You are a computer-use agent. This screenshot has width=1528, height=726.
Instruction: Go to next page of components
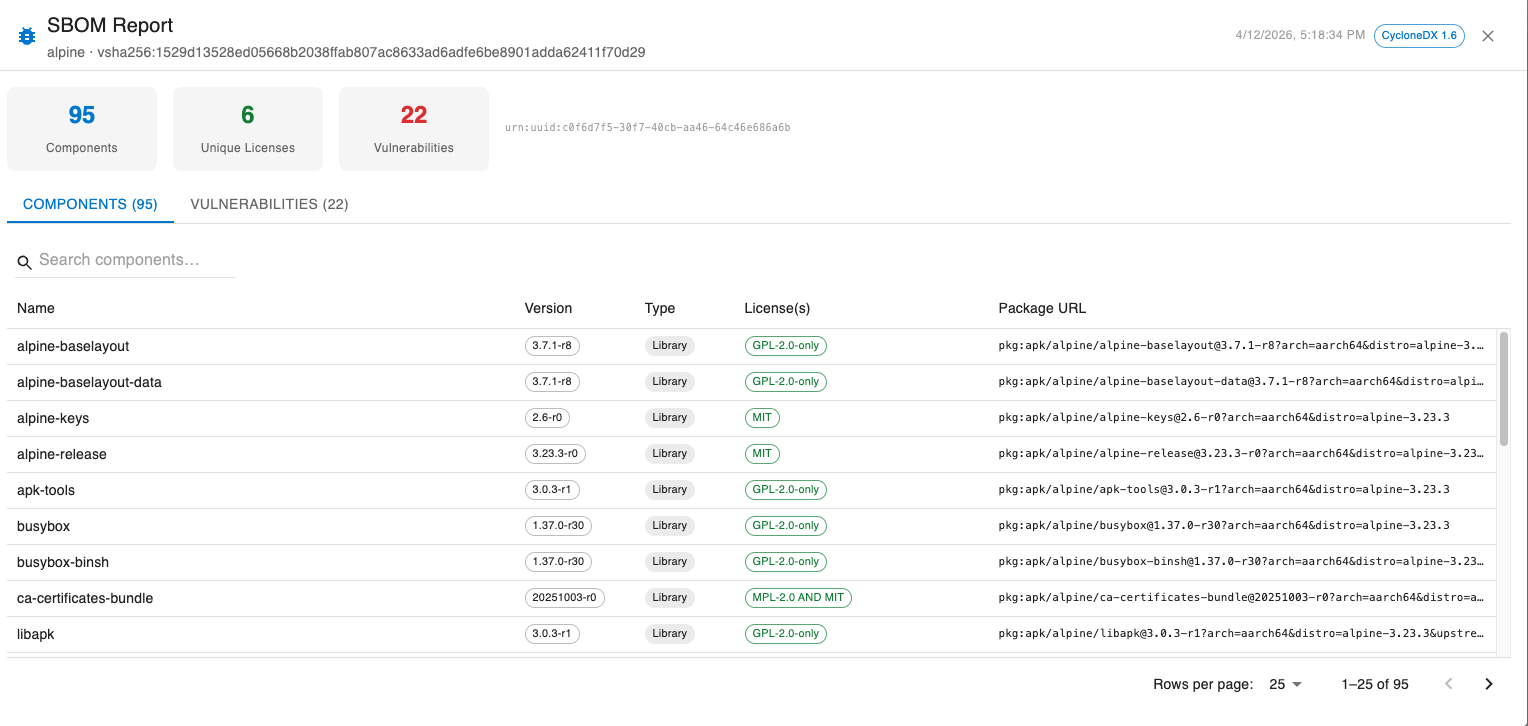click(1488, 684)
